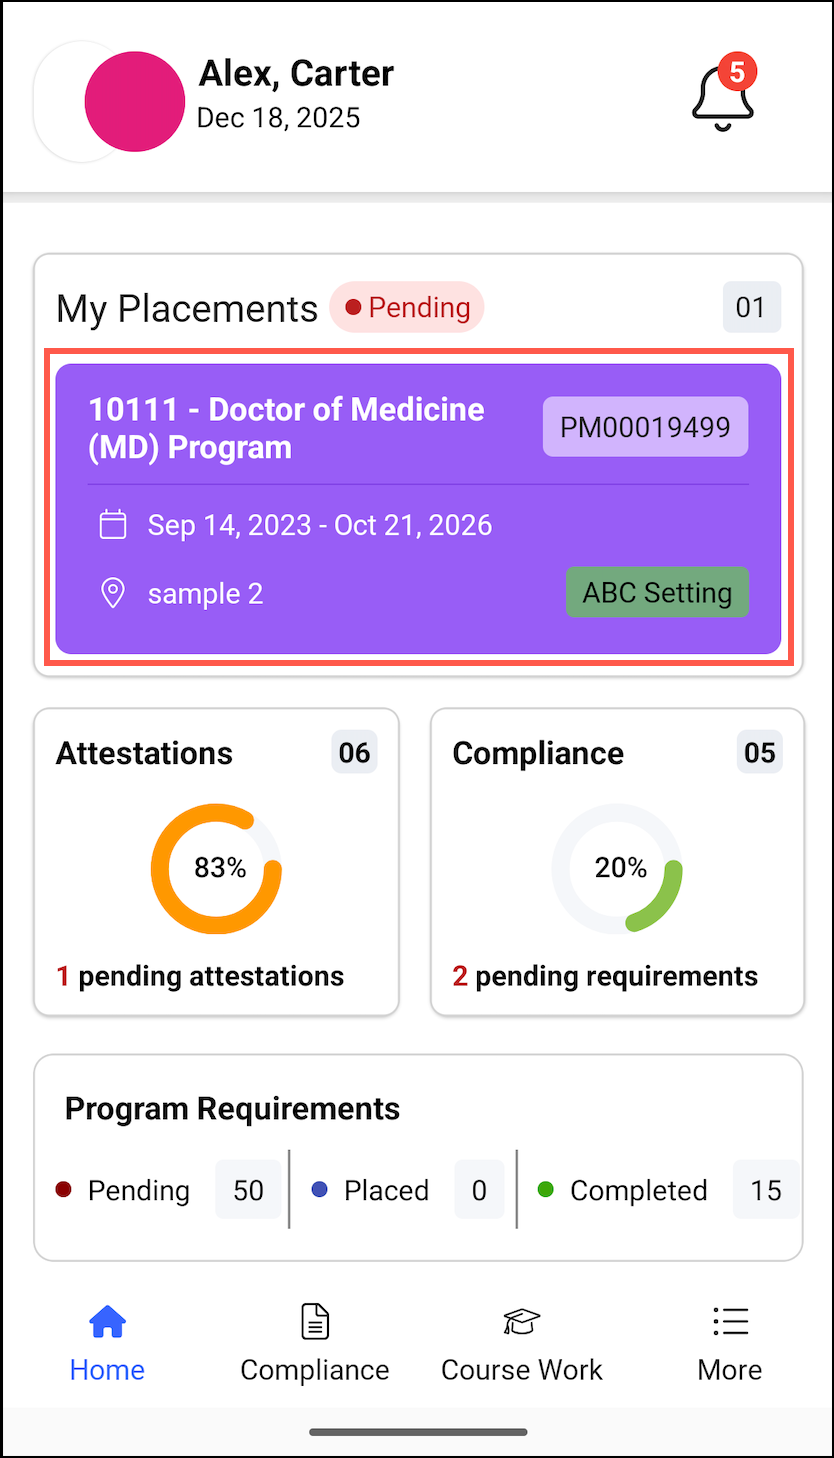
Task: Tap the Pending status badge
Action: point(407,308)
